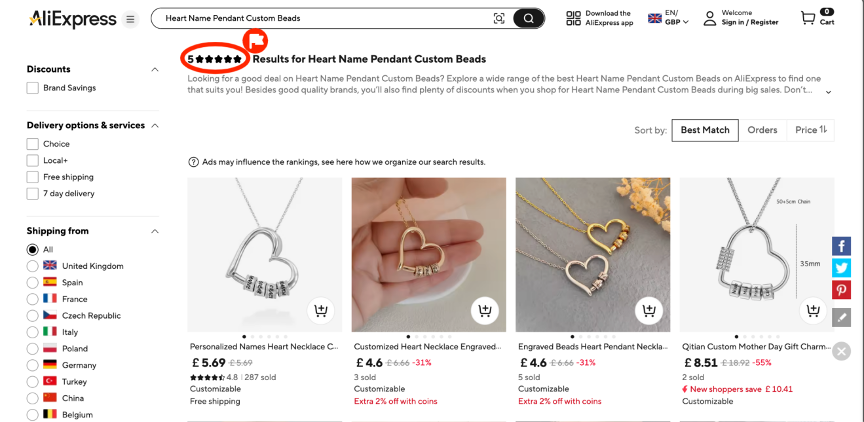Screen dimensions: 864x422
Task: Select the Best Match sort option
Action: click(x=705, y=130)
